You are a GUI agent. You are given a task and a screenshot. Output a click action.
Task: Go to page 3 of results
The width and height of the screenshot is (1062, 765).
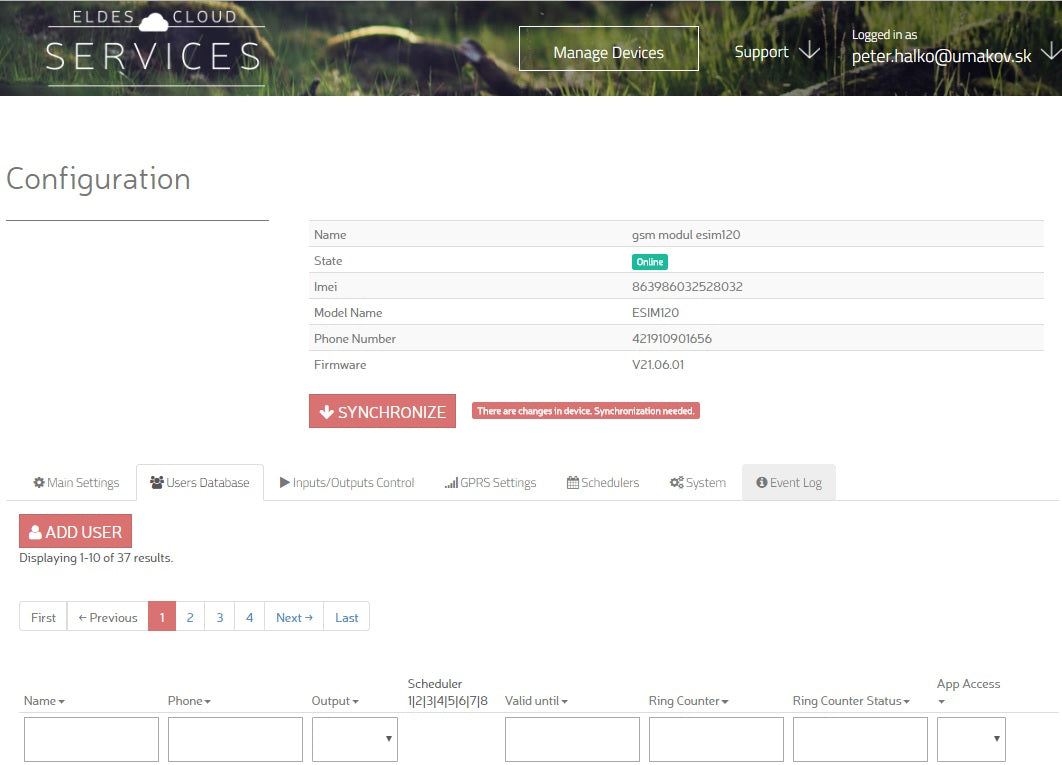[x=220, y=617]
